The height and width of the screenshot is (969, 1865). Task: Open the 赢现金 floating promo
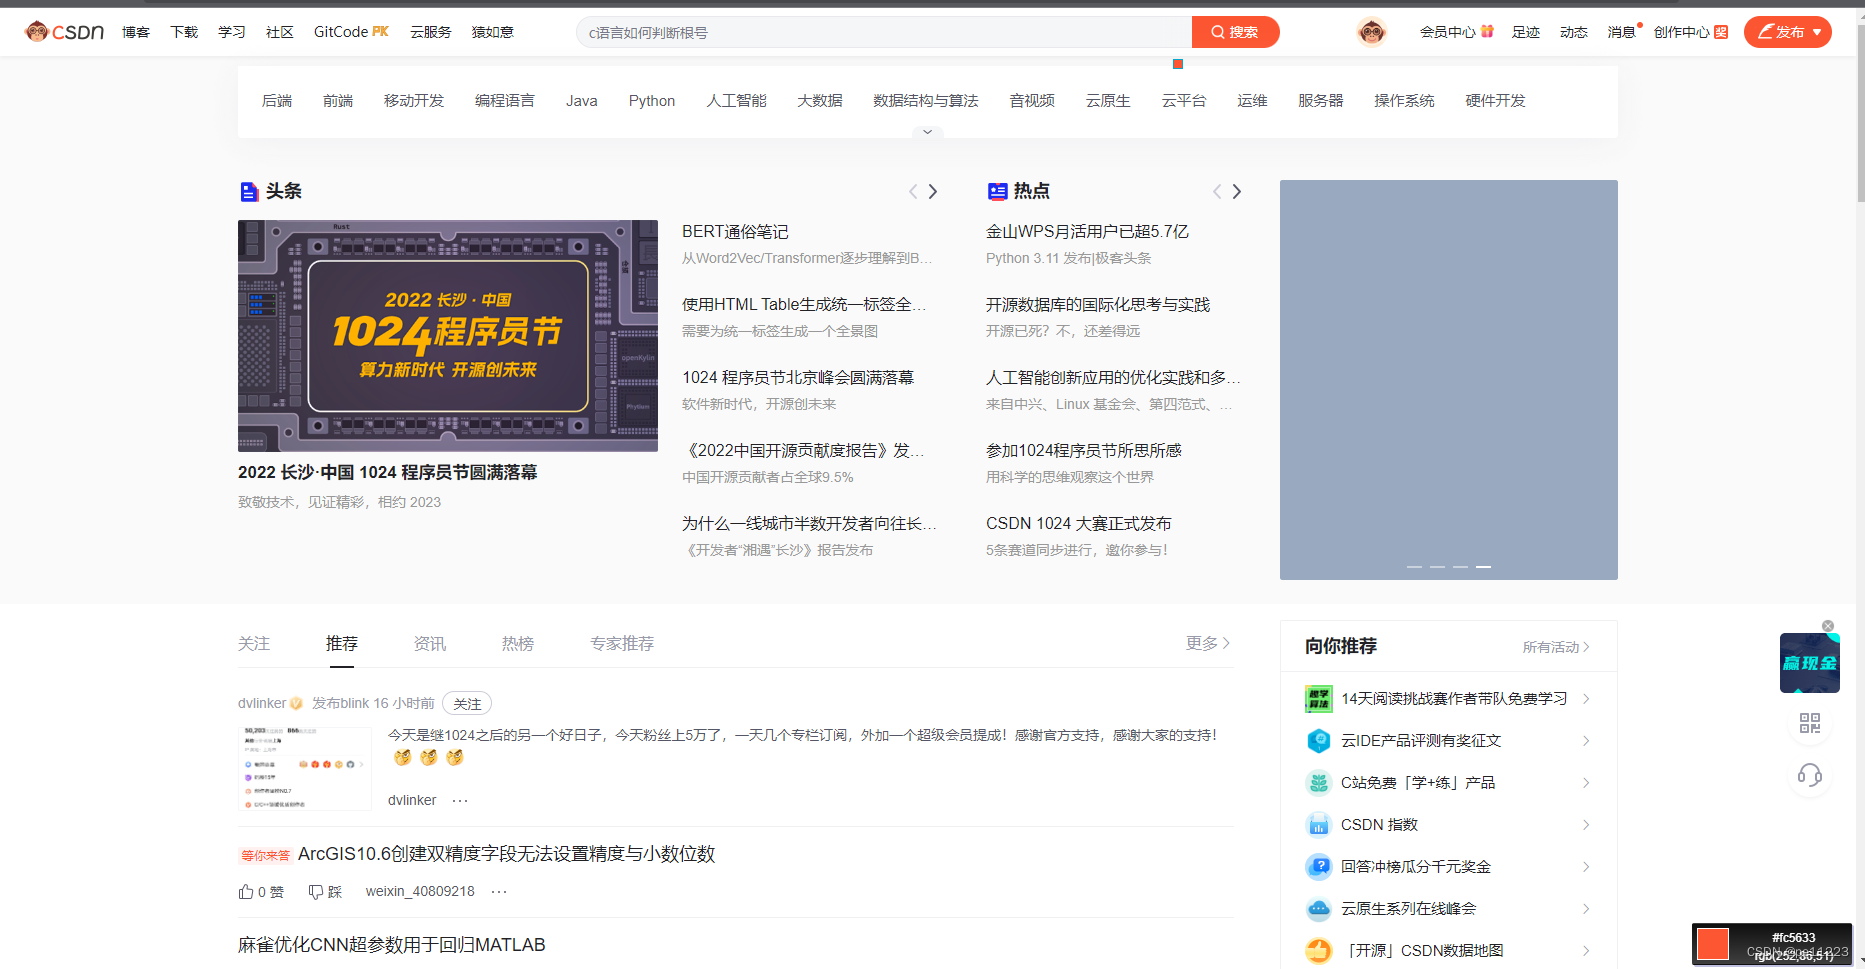pyautogui.click(x=1809, y=663)
